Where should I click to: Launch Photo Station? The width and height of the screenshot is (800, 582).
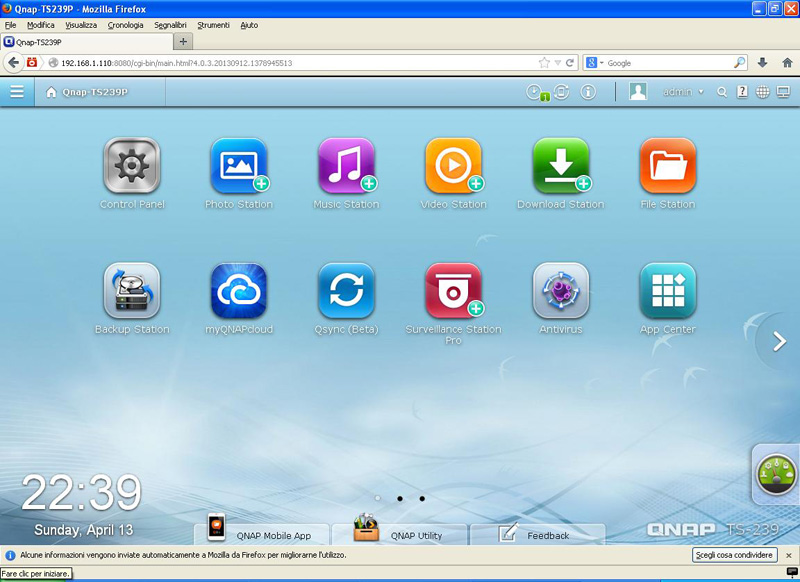[238, 166]
